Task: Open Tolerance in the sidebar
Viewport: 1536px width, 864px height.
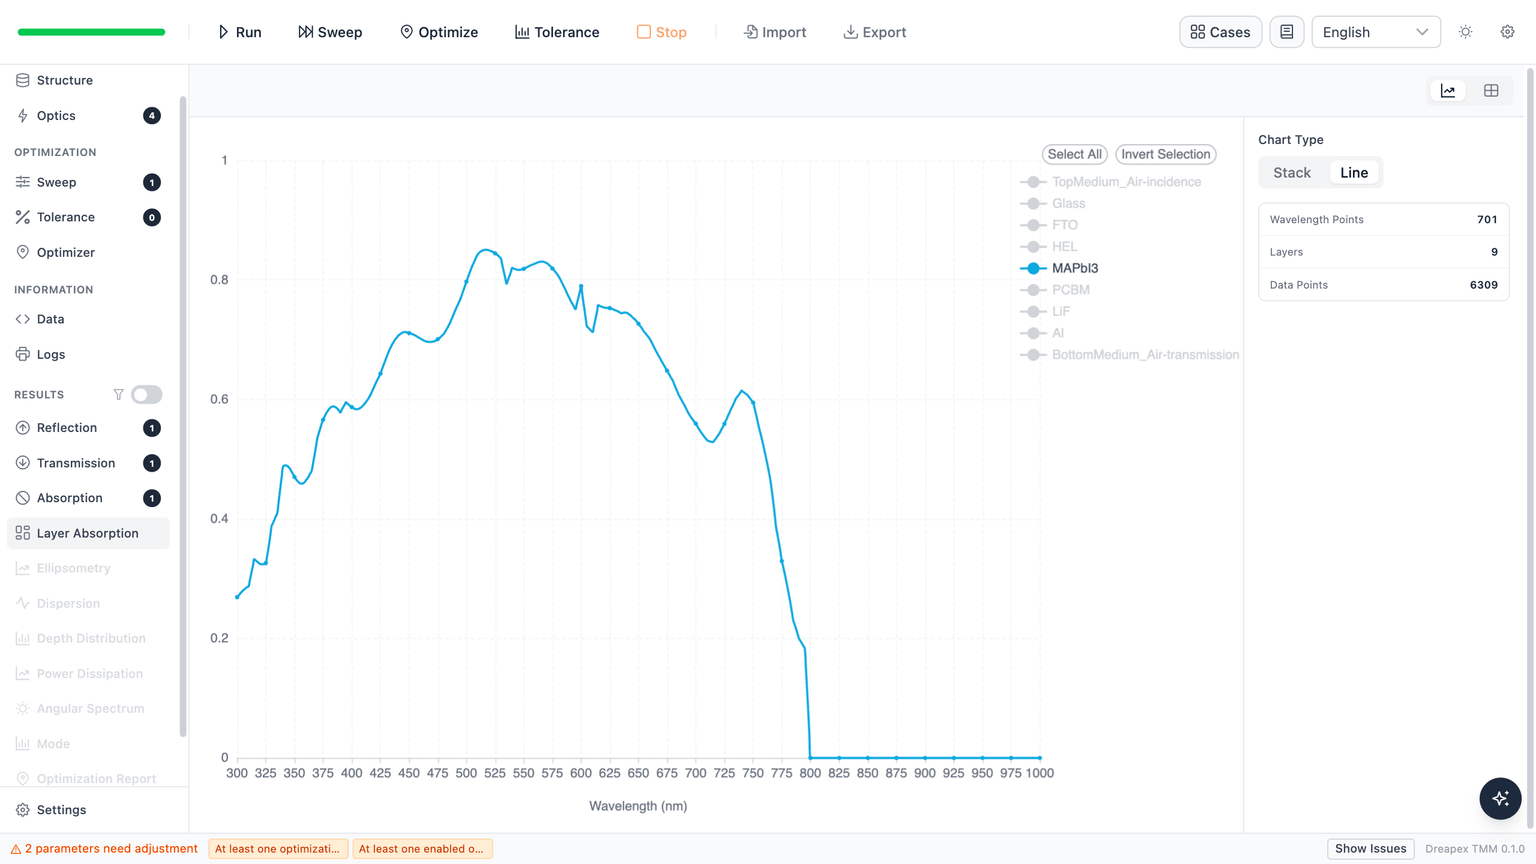Action: pyautogui.click(x=88, y=217)
